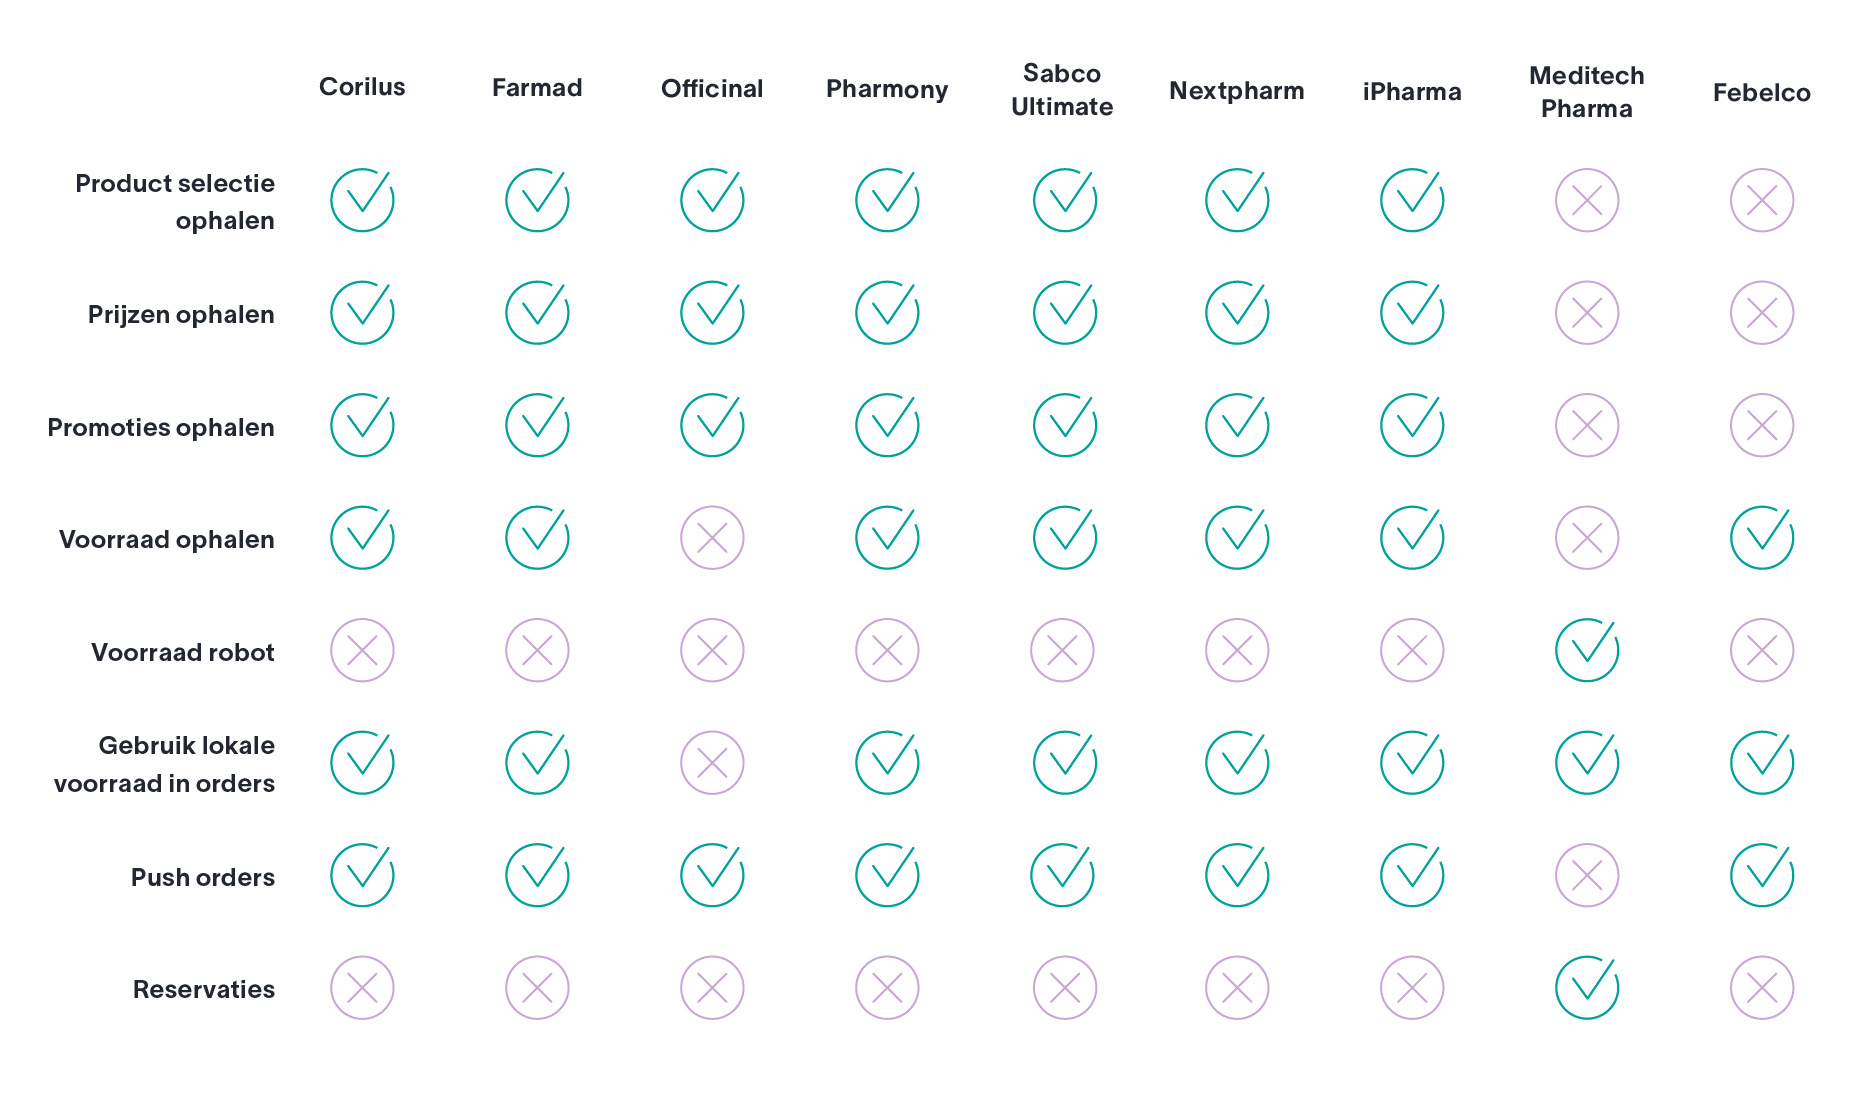Click Meditech Pharma cross for Push orders
Viewport: 1873px width, 1093px height.
pos(1587,876)
